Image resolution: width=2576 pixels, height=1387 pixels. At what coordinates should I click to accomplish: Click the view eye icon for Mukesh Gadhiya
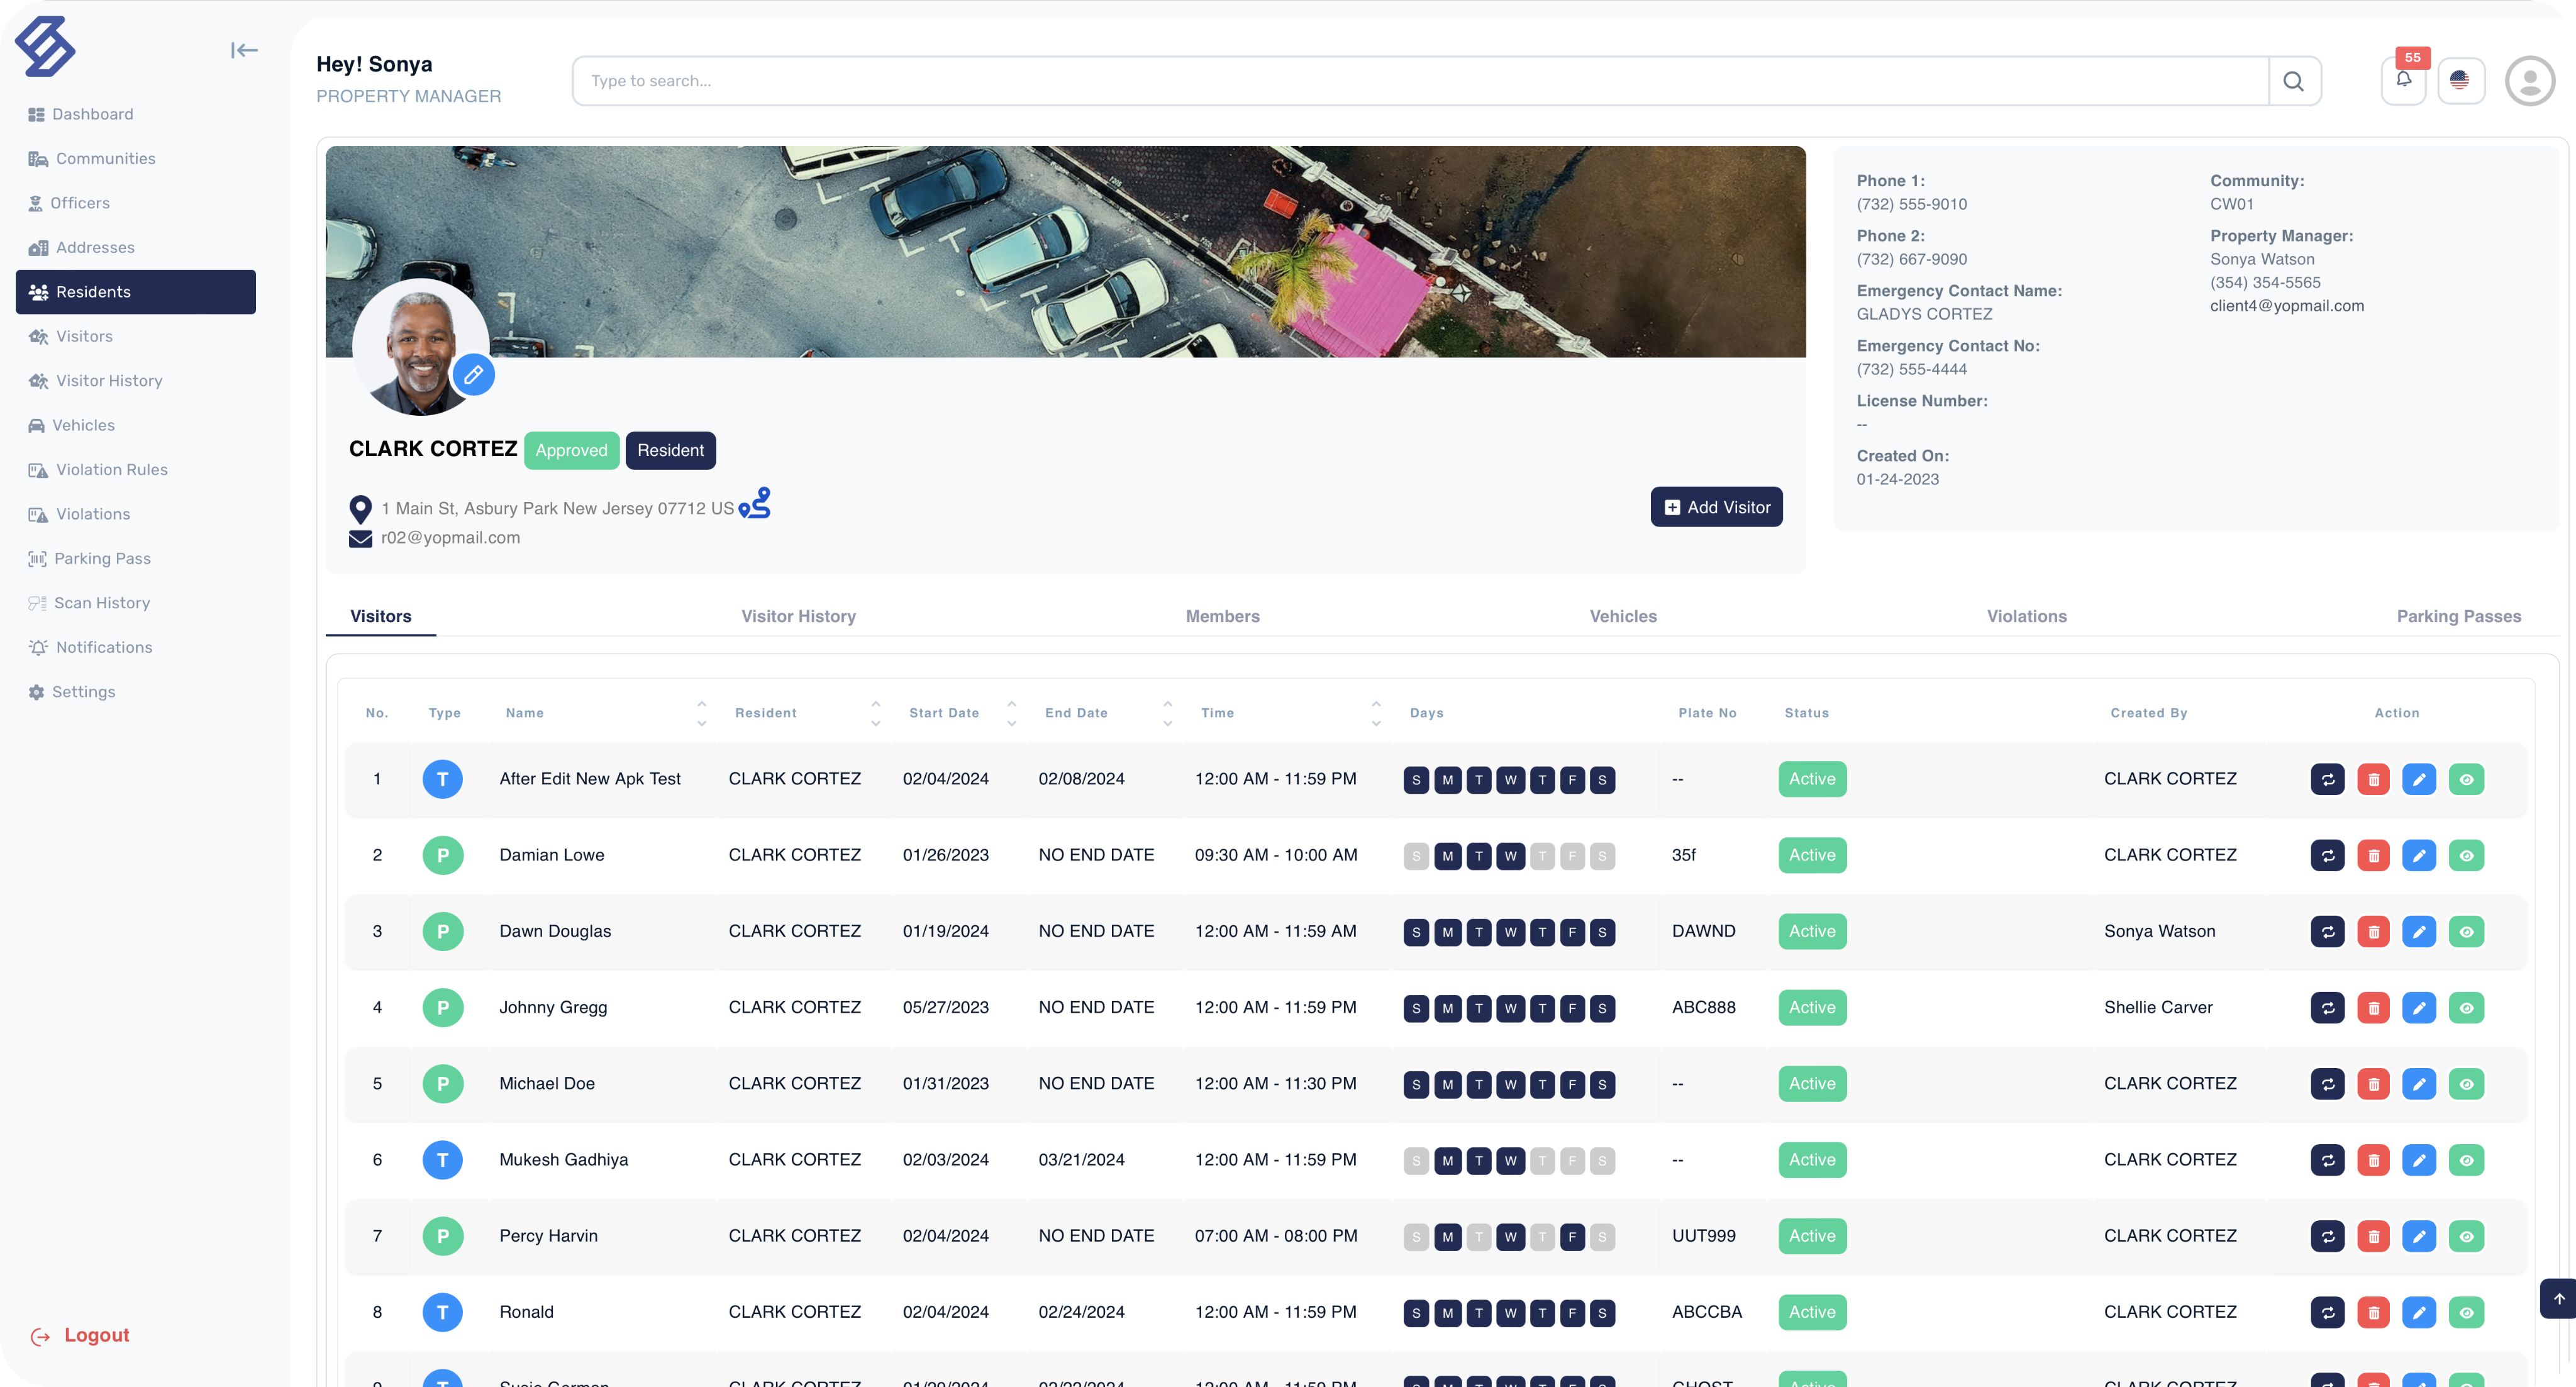point(2466,1160)
